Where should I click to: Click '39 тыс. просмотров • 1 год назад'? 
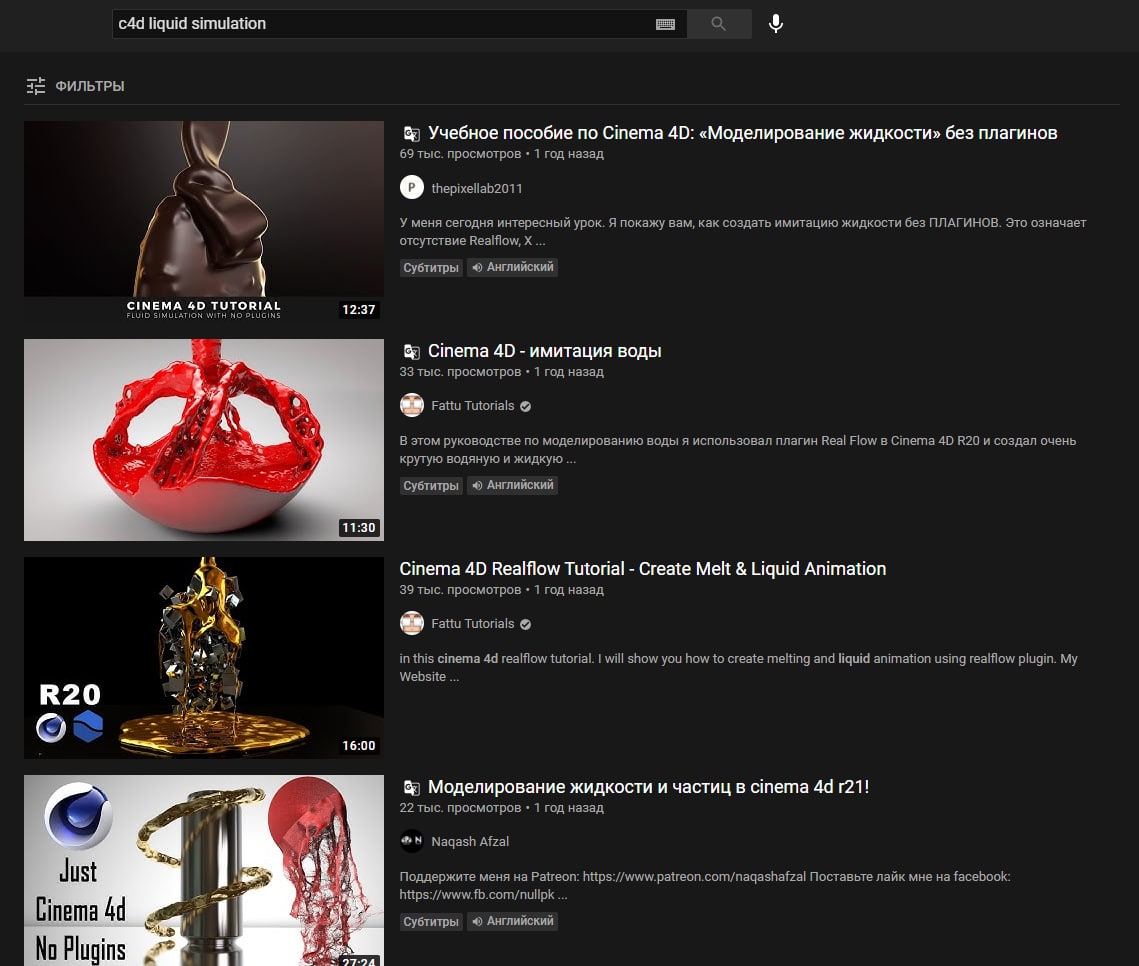coord(501,590)
